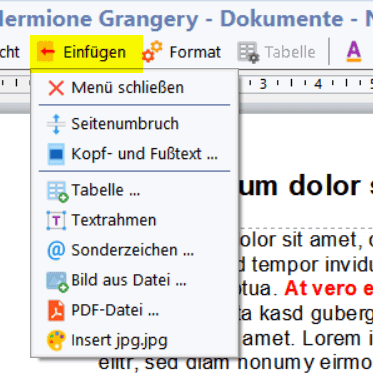Click the font color A button

pos(354,52)
